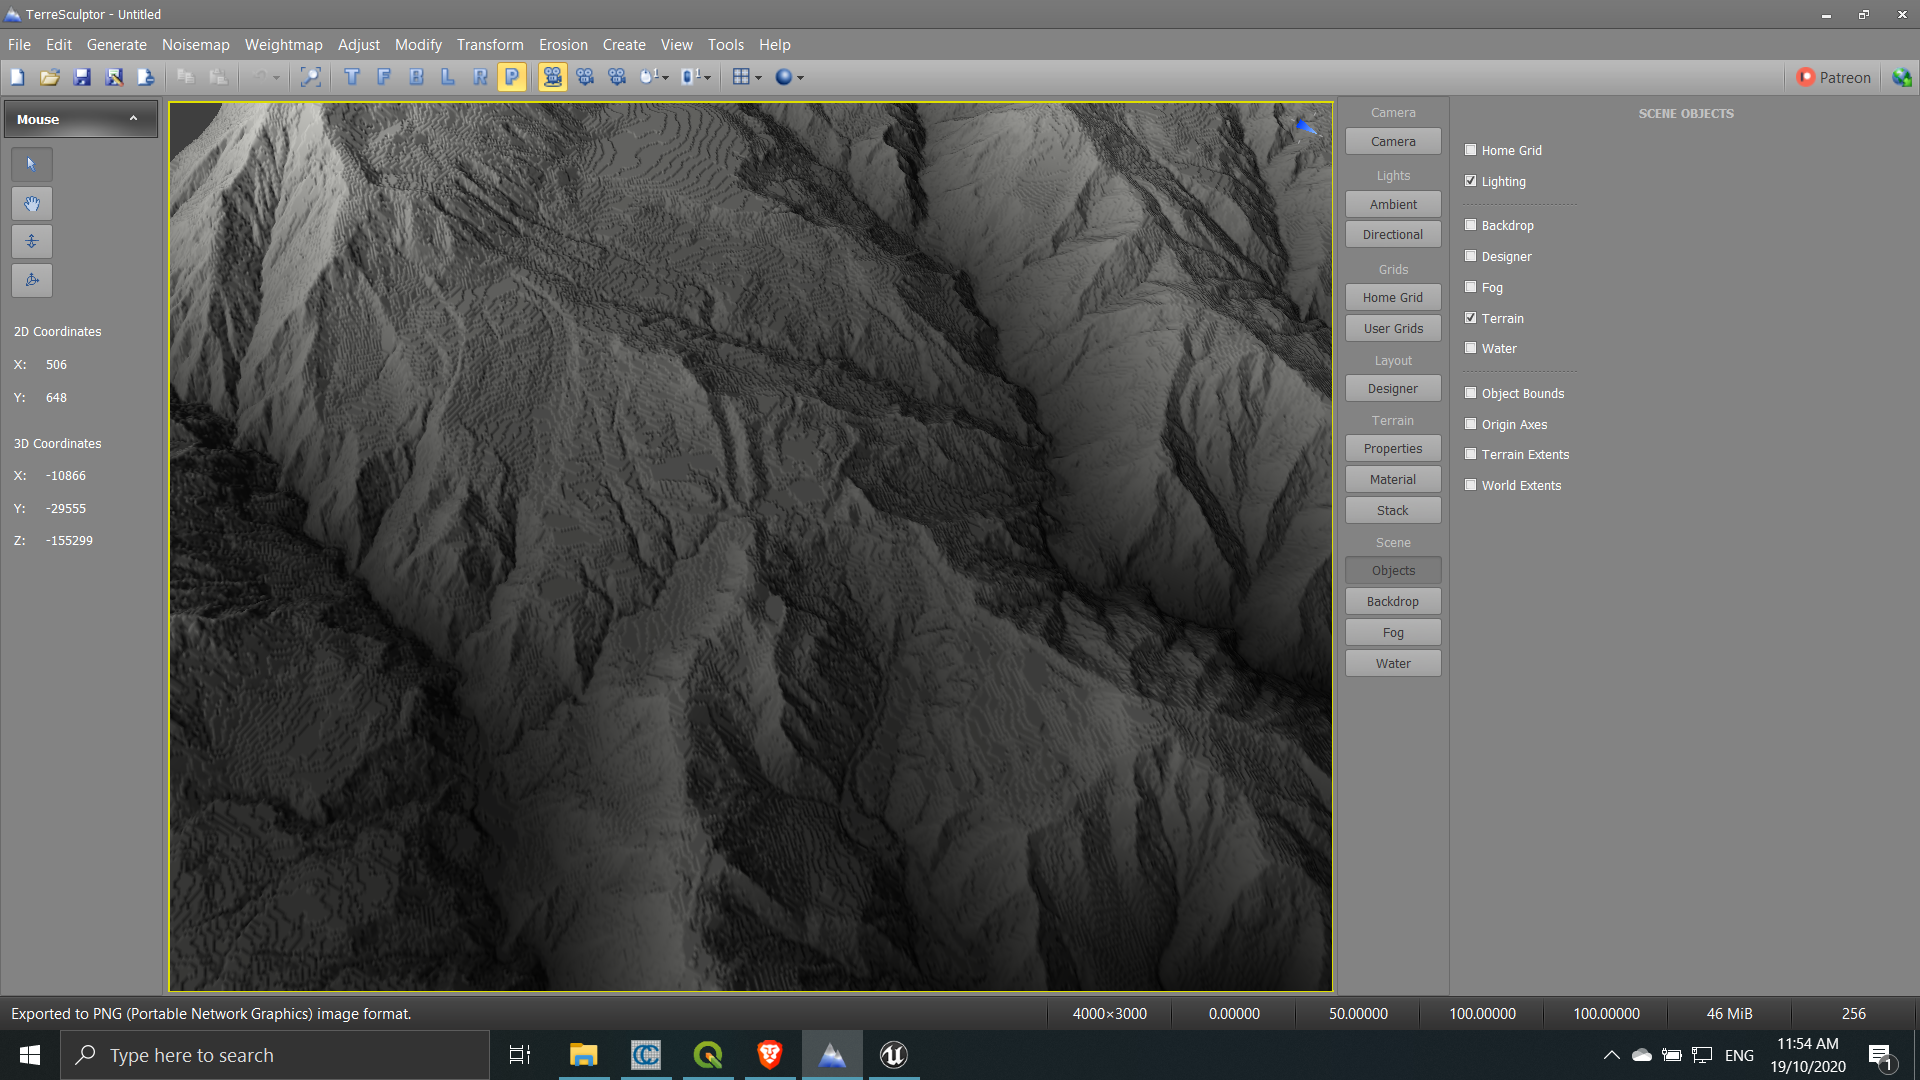Switch to Top view in the toolbar
This screenshot has height=1080, width=1920.
[352, 77]
